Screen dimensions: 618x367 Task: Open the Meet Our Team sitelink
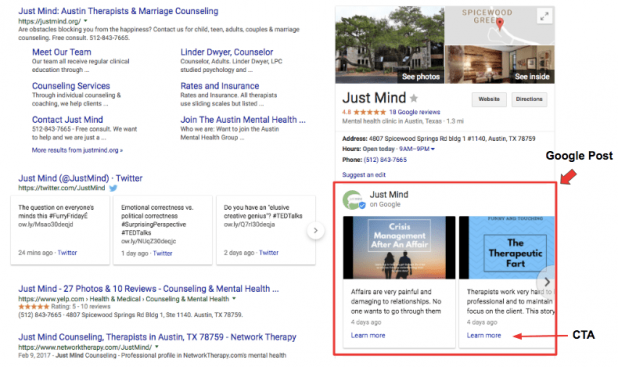[x=62, y=52]
